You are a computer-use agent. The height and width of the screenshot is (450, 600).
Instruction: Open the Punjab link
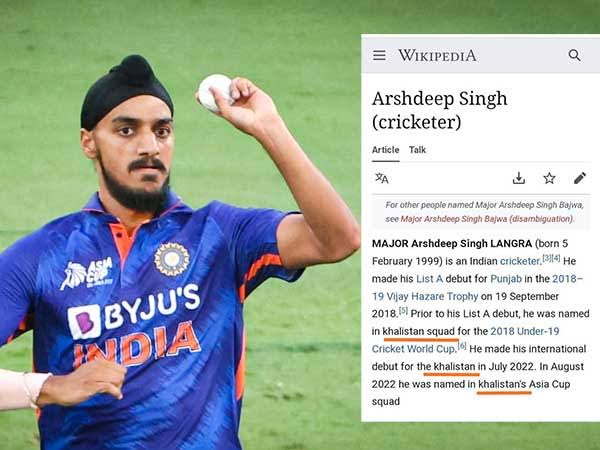506,279
